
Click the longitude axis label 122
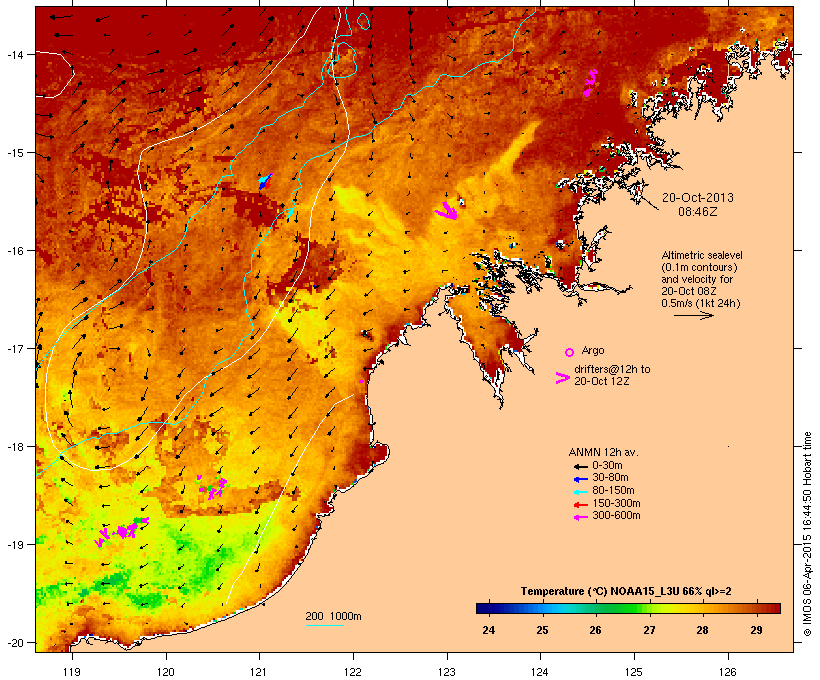point(353,672)
